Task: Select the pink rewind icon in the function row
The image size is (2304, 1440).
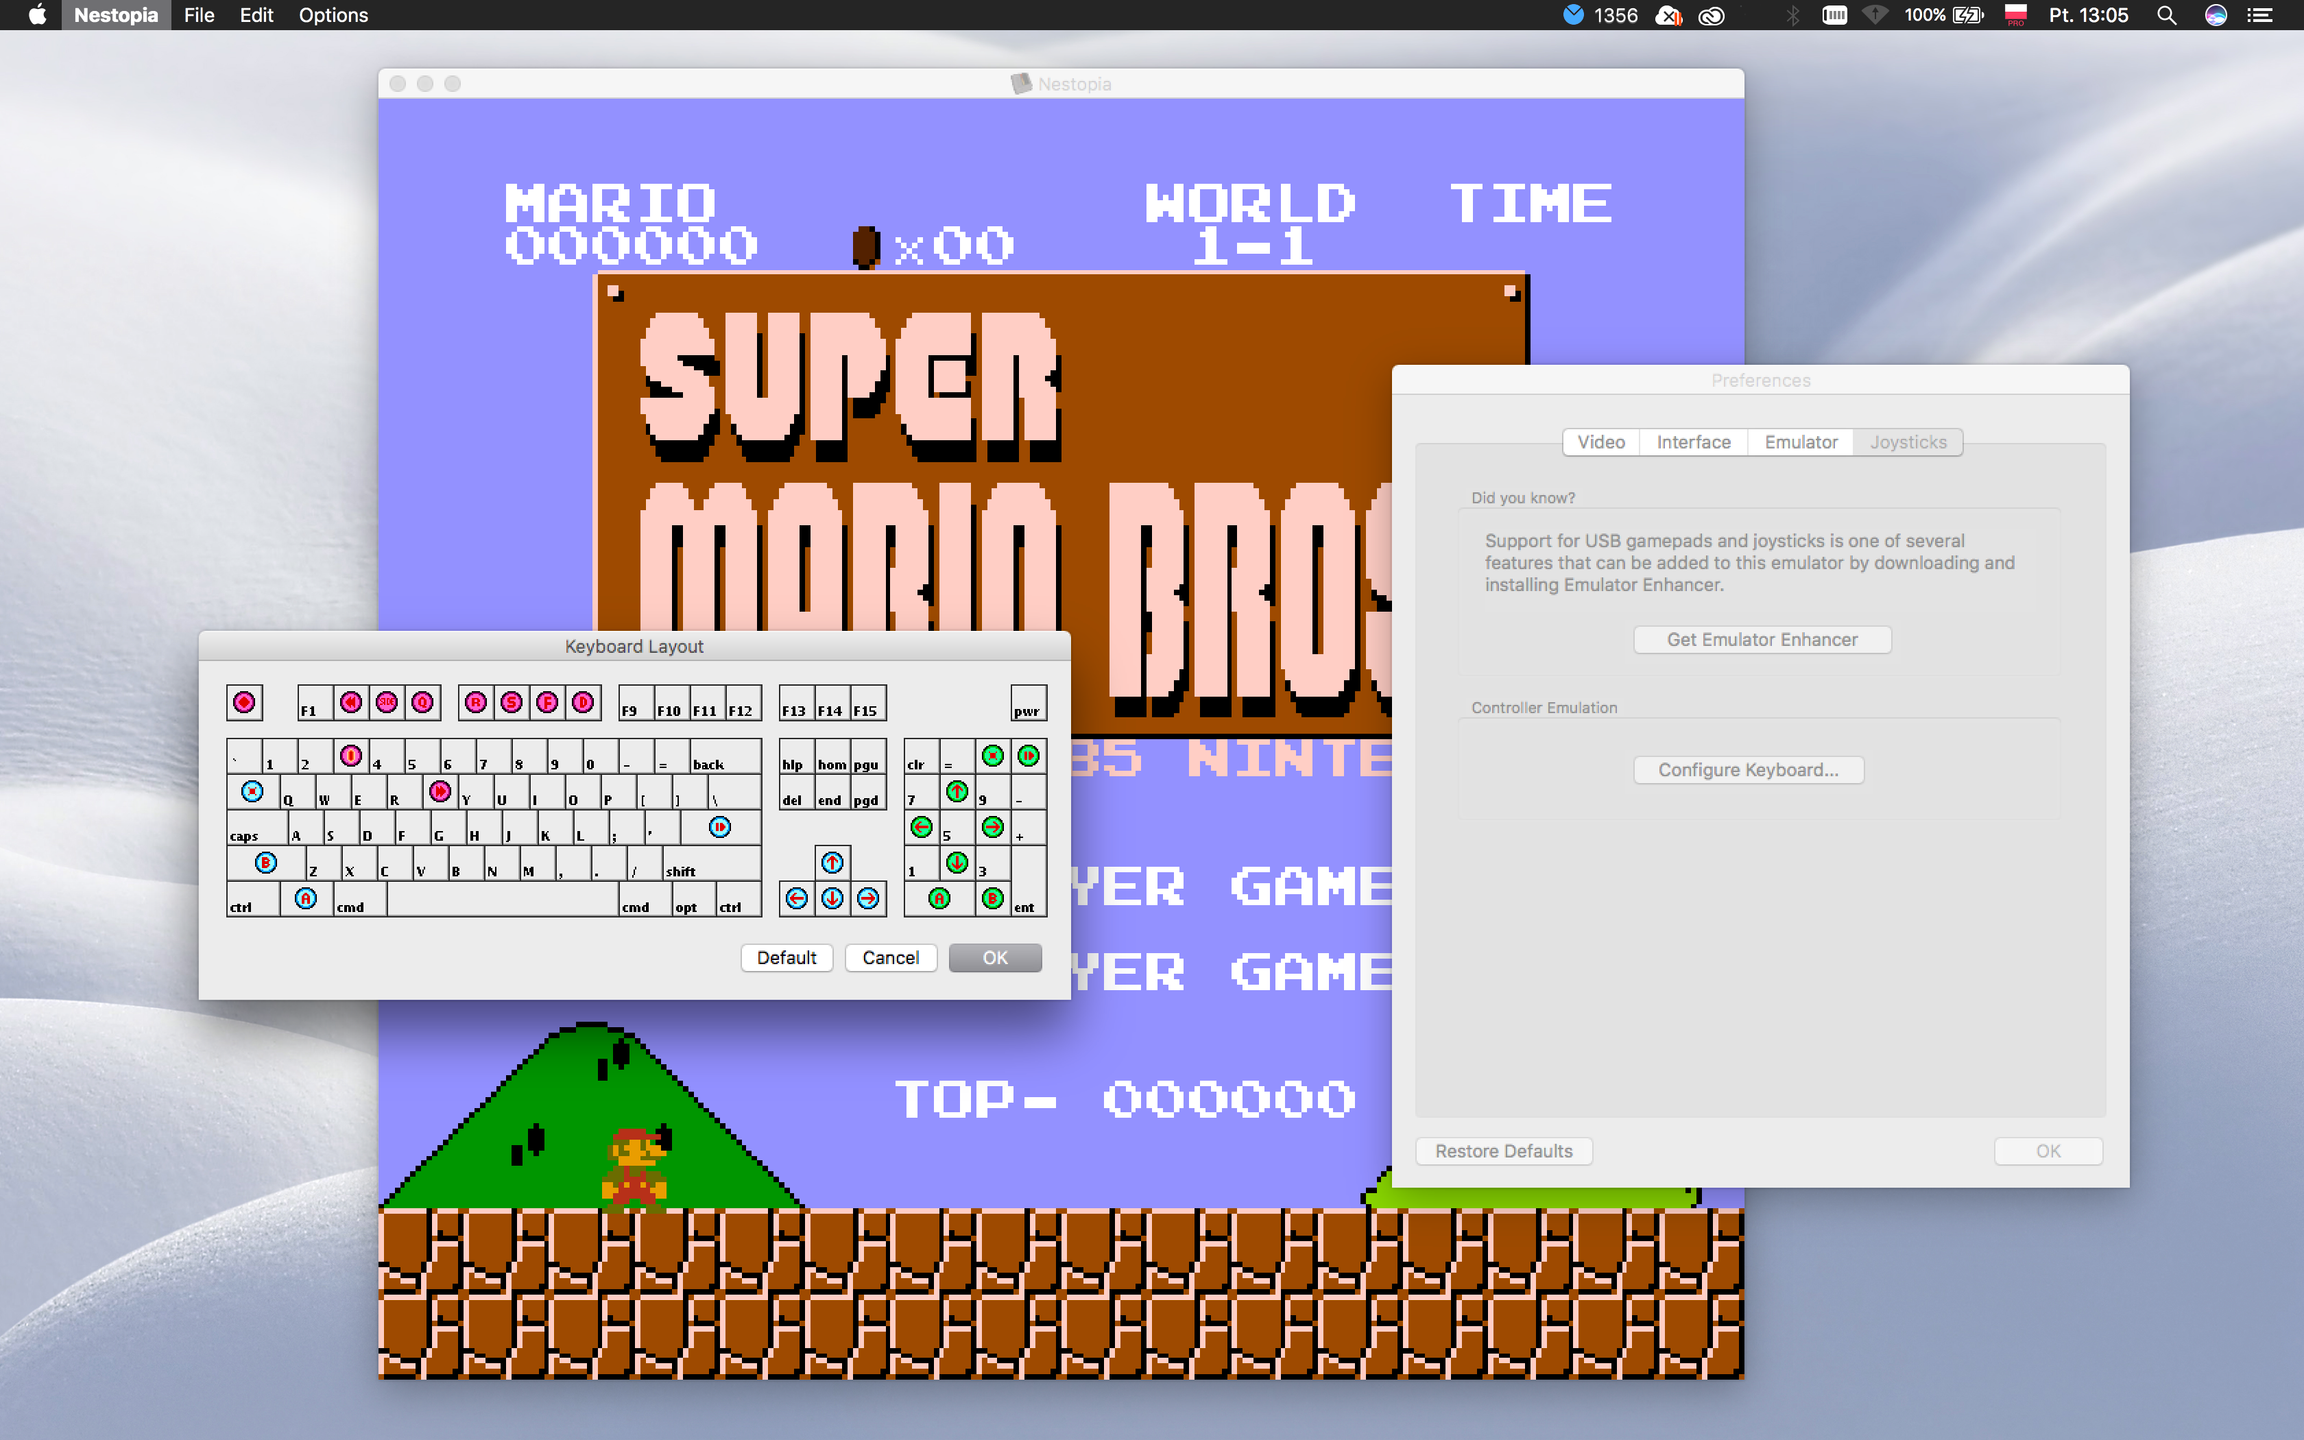Action: click(x=351, y=702)
